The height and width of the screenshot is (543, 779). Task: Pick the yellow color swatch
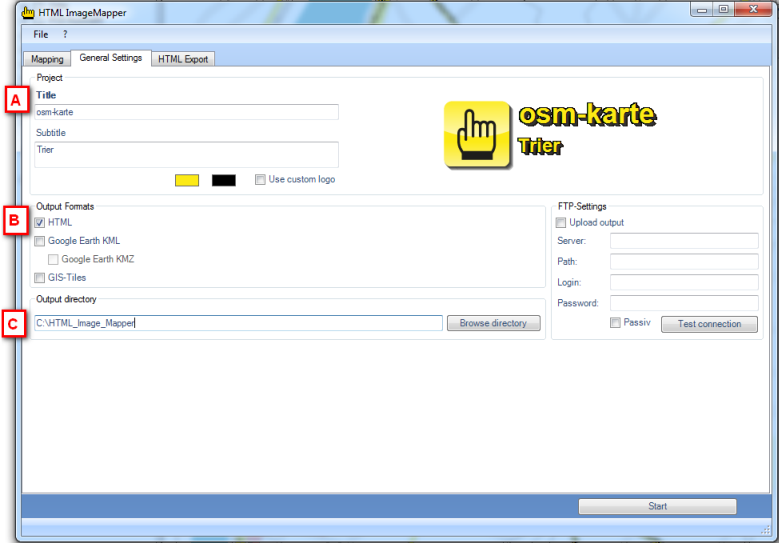point(187,180)
